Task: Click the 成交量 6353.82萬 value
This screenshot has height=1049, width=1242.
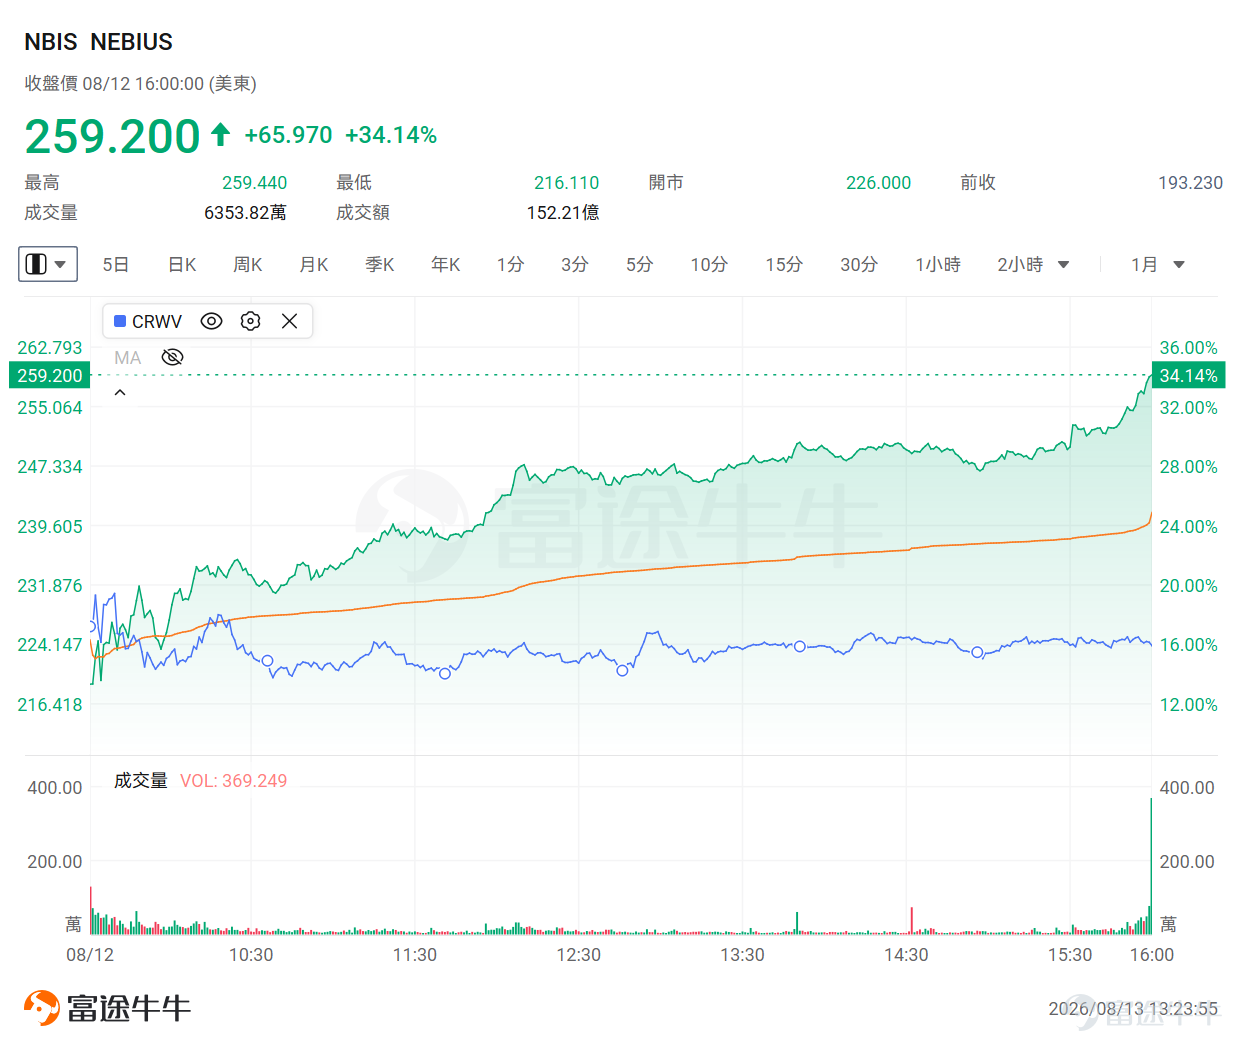Action: coord(245,212)
